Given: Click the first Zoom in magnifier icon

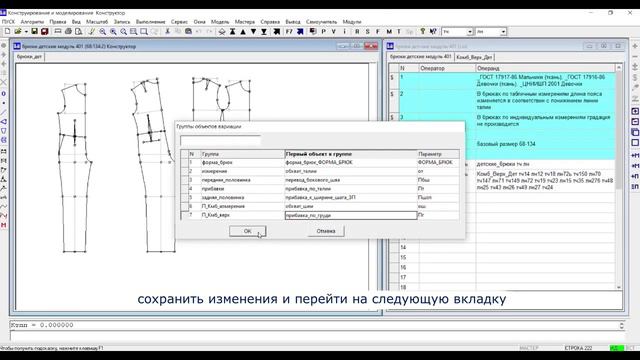Looking at the screenshot, I should (x=102, y=31).
